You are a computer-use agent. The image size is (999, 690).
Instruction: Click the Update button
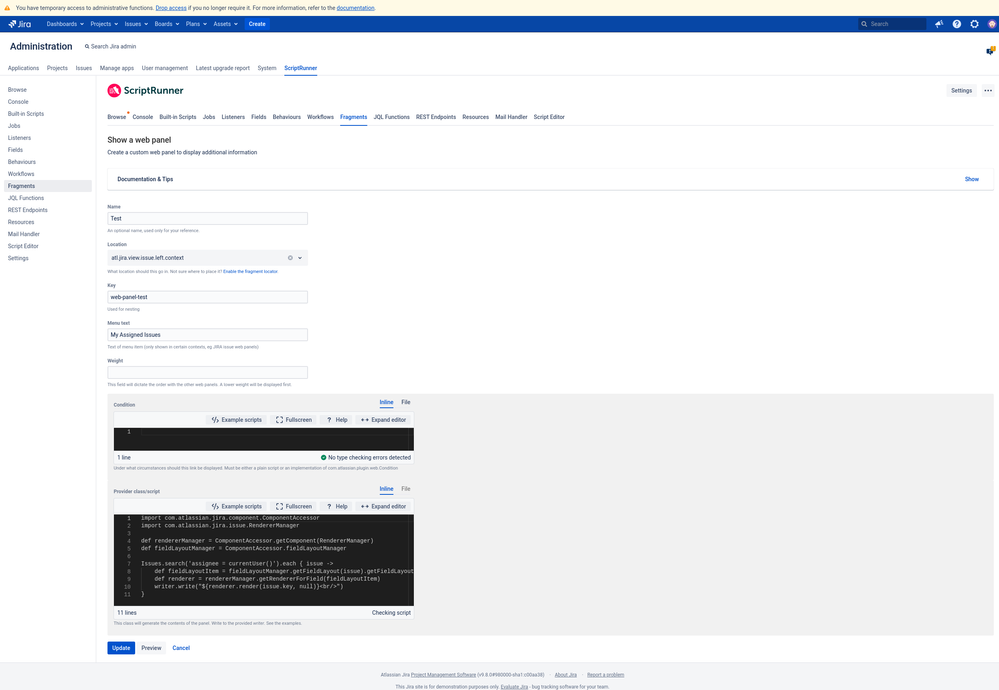pos(120,647)
